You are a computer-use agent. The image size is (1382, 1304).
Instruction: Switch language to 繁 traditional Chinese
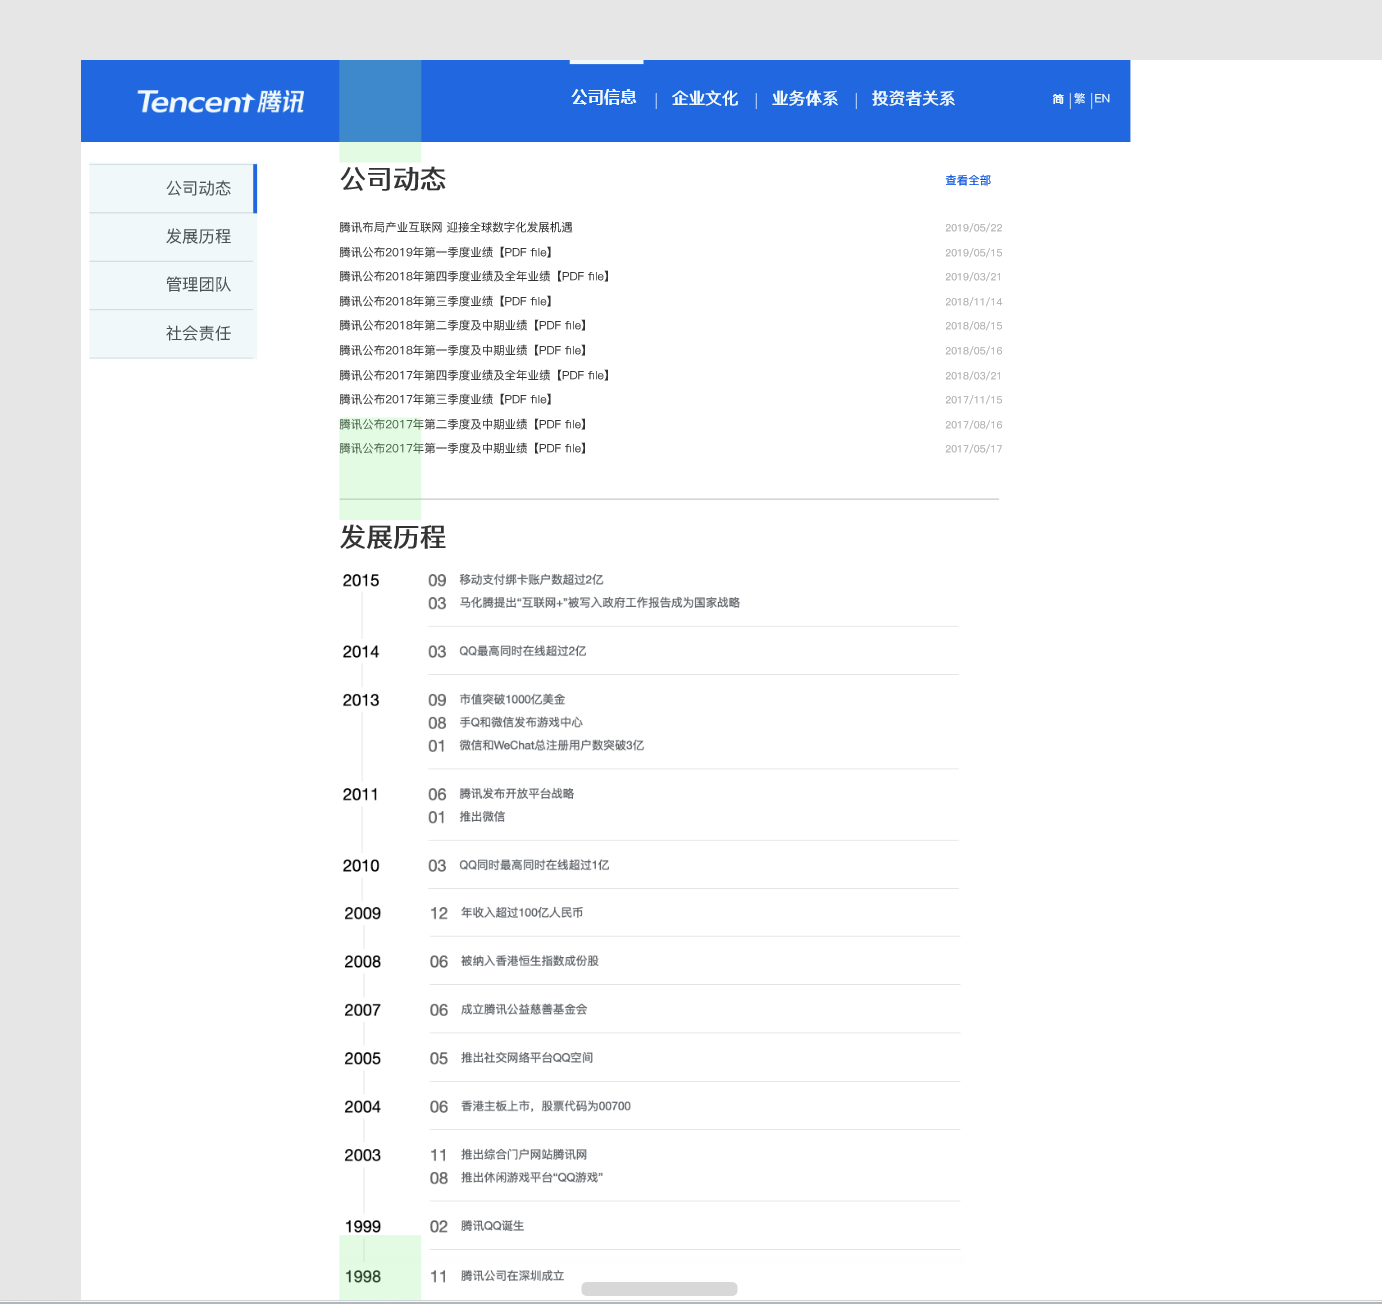coord(1080,99)
